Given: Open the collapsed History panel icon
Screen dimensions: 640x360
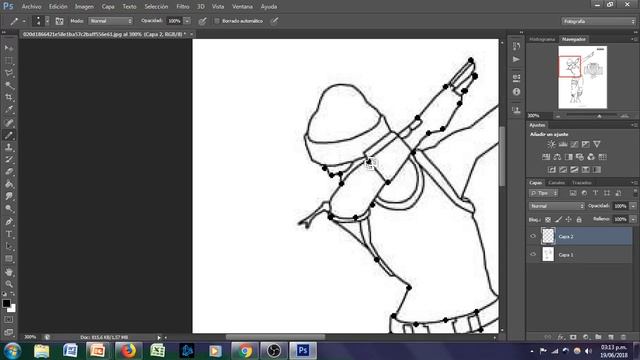Looking at the screenshot, I should tap(516, 46).
